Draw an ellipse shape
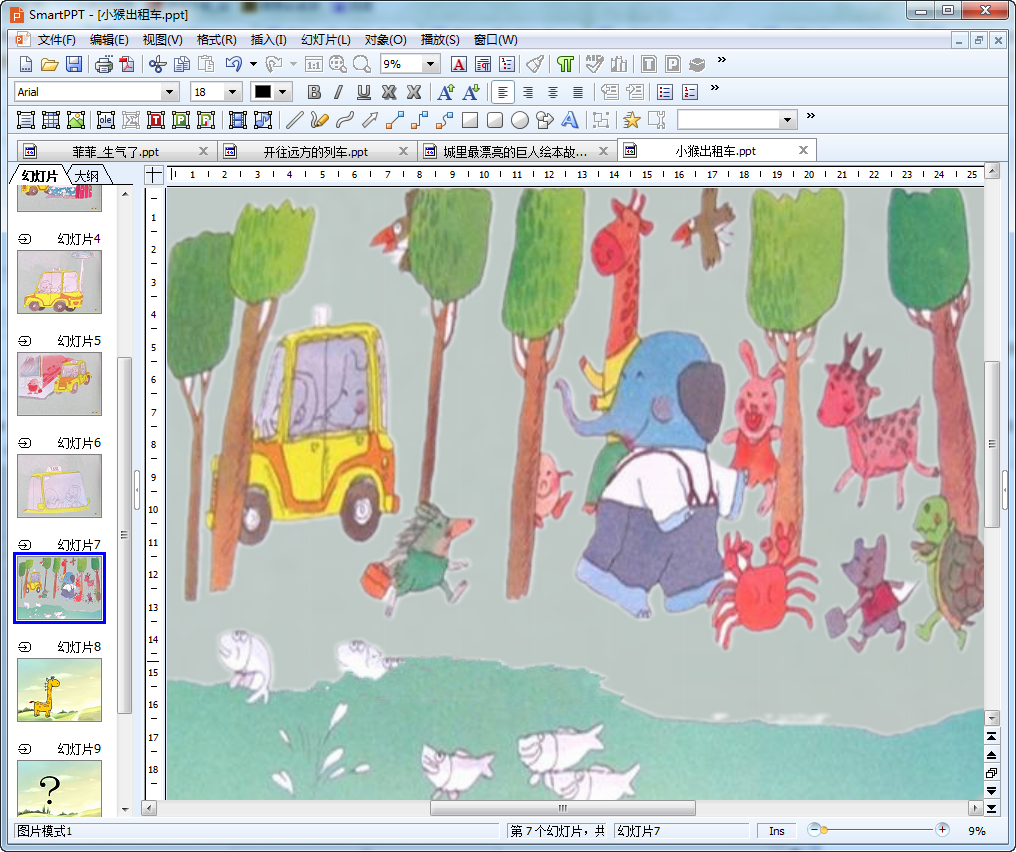The height and width of the screenshot is (852, 1016). (520, 120)
